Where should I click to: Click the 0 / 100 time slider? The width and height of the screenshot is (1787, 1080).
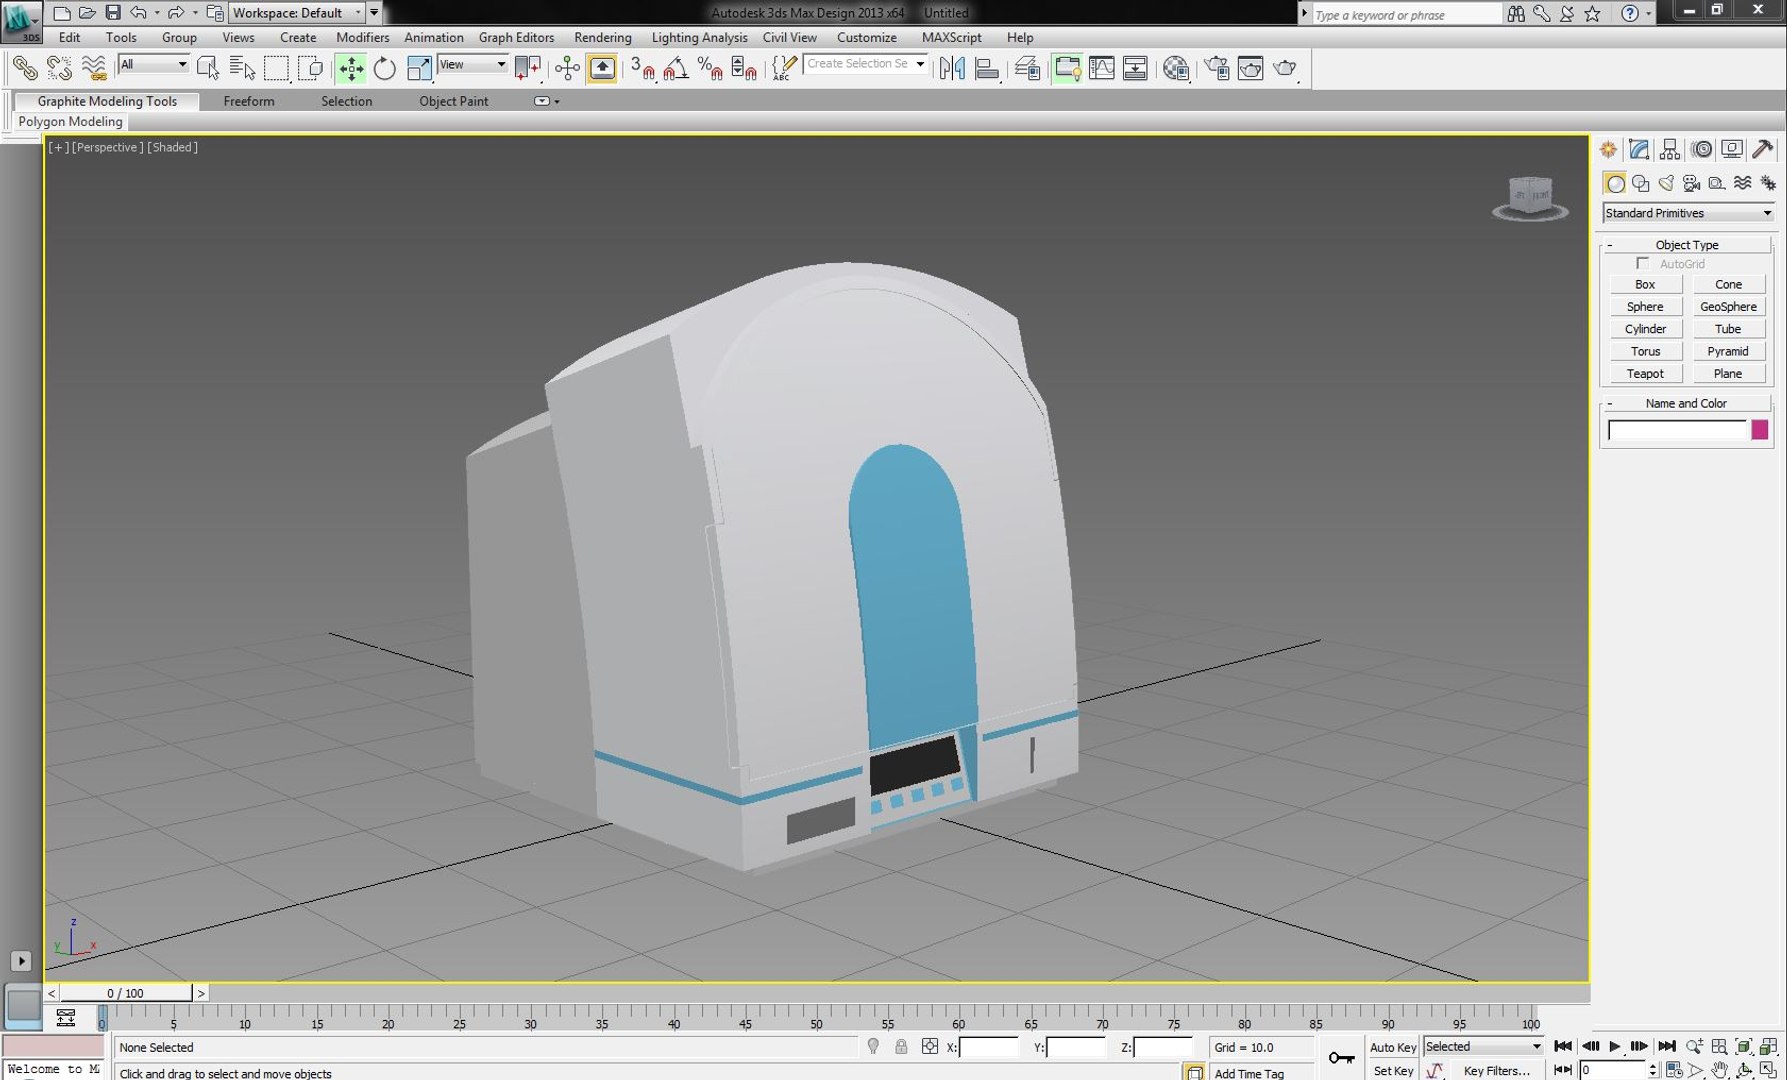click(126, 993)
